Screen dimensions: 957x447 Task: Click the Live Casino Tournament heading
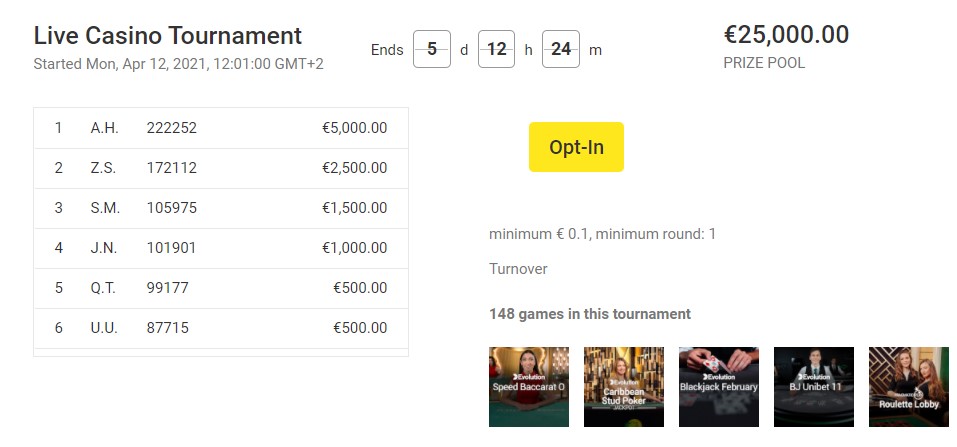point(168,36)
